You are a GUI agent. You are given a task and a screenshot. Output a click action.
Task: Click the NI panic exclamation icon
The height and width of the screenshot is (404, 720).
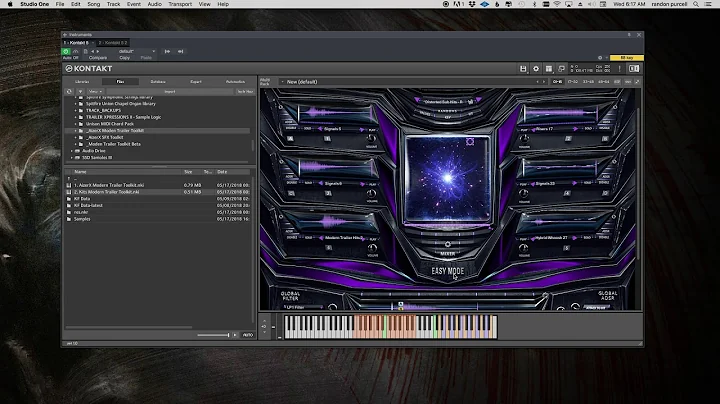[x=619, y=69]
